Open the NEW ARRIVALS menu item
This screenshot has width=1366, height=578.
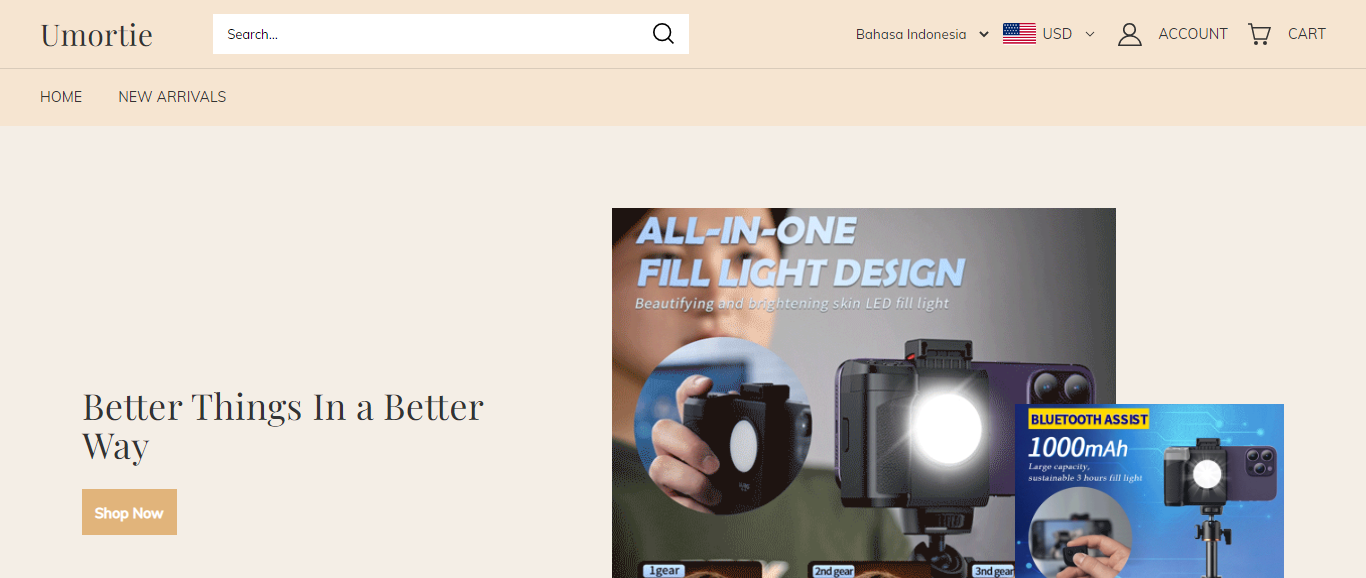[x=172, y=97]
